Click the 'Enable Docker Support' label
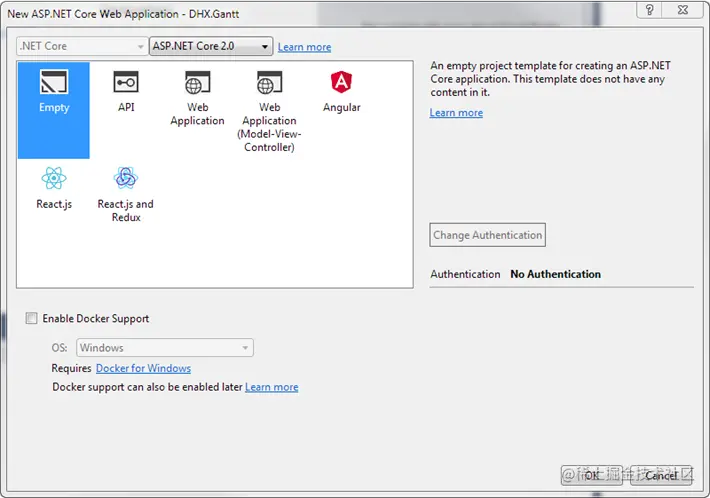Screen dimensions: 710x498 coord(96,319)
